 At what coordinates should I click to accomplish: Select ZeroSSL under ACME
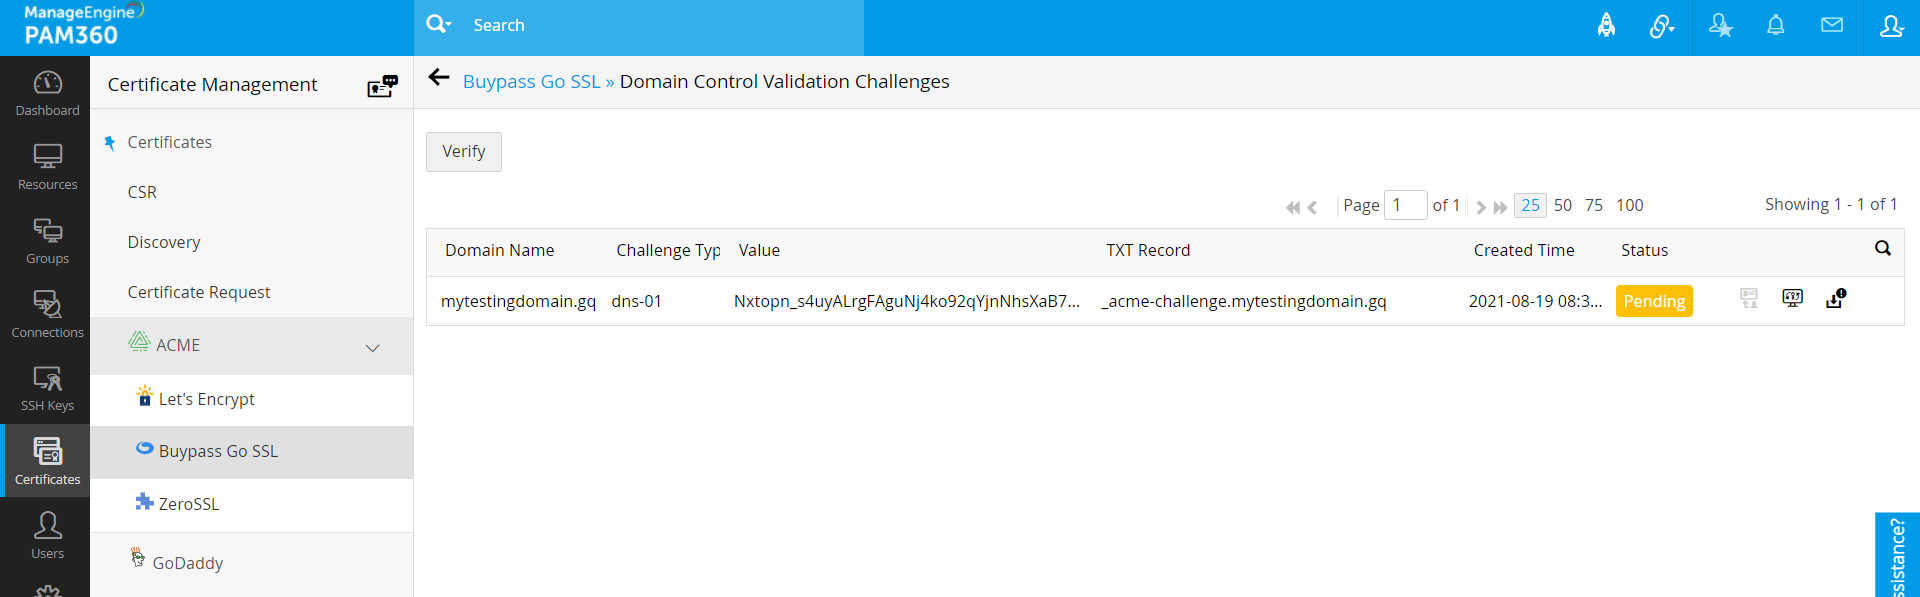click(x=188, y=504)
